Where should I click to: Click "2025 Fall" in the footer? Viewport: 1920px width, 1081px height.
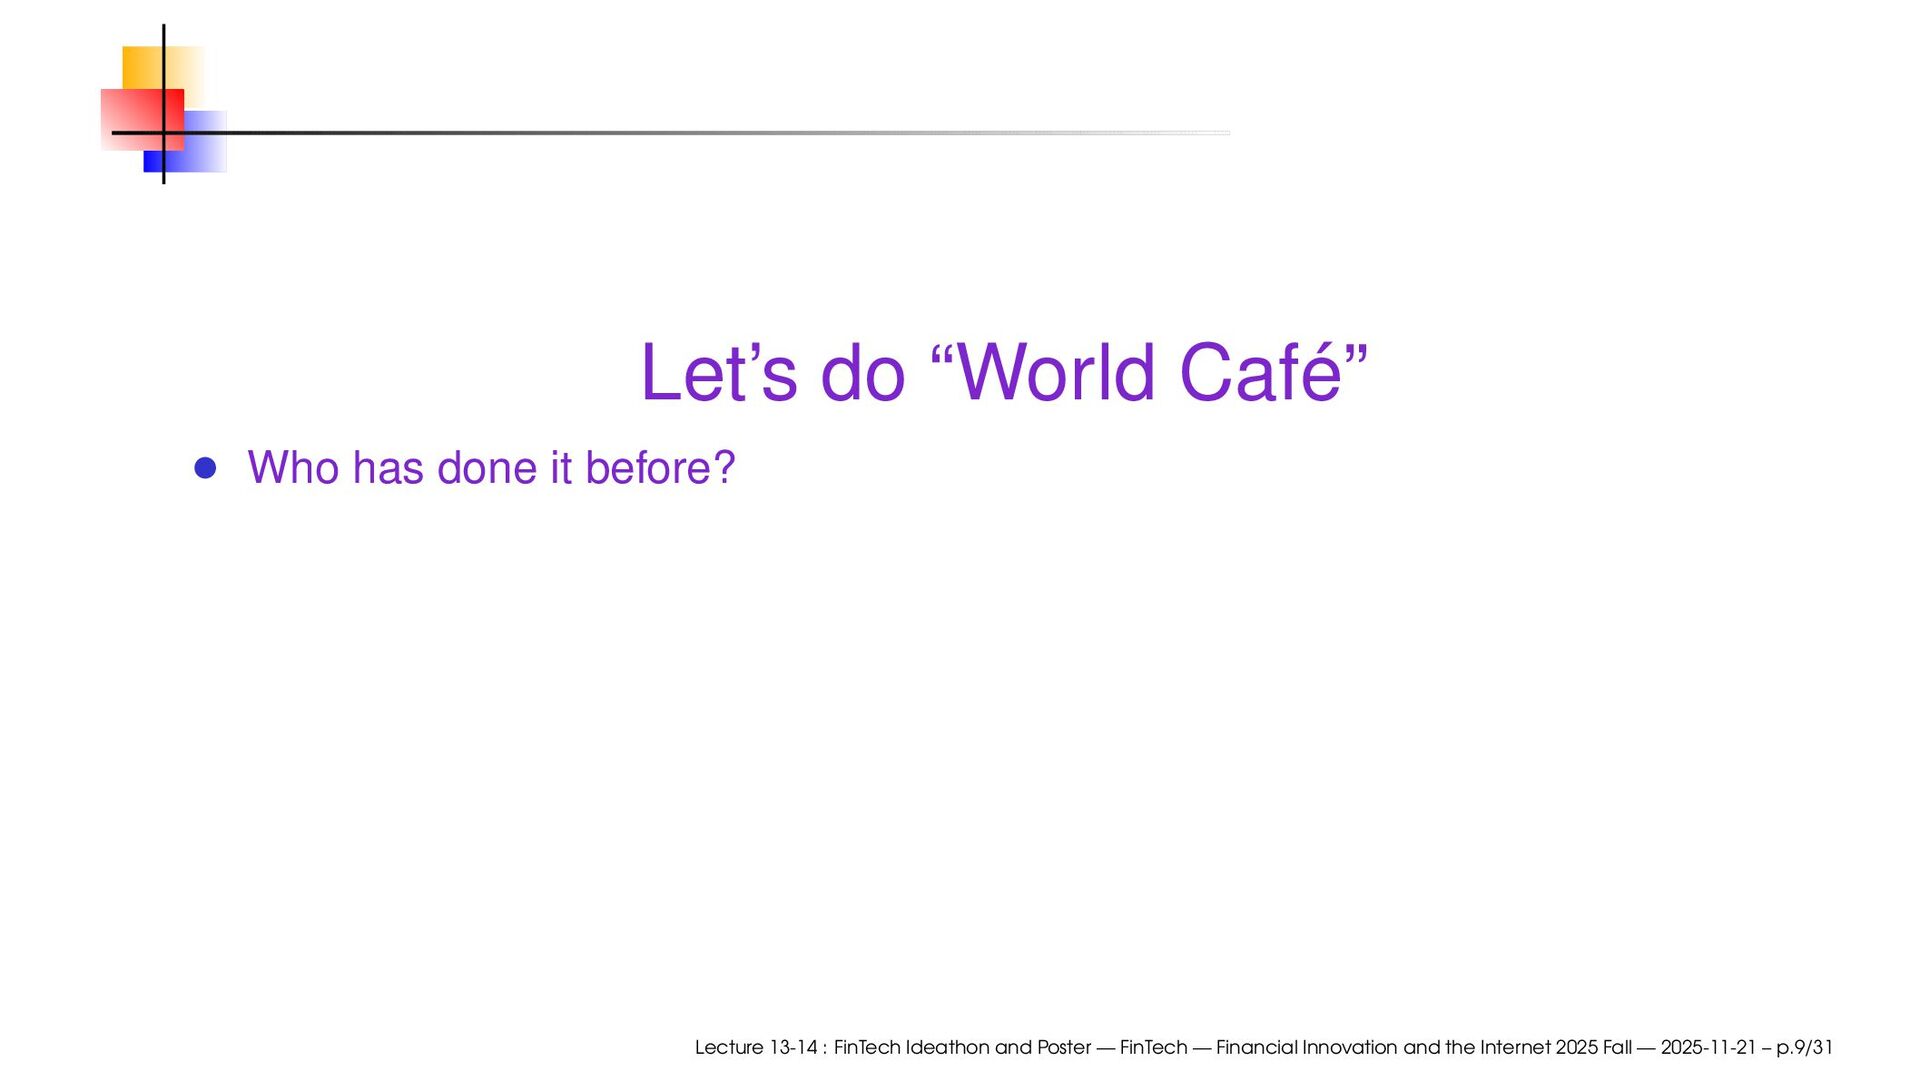[x=1593, y=1047]
